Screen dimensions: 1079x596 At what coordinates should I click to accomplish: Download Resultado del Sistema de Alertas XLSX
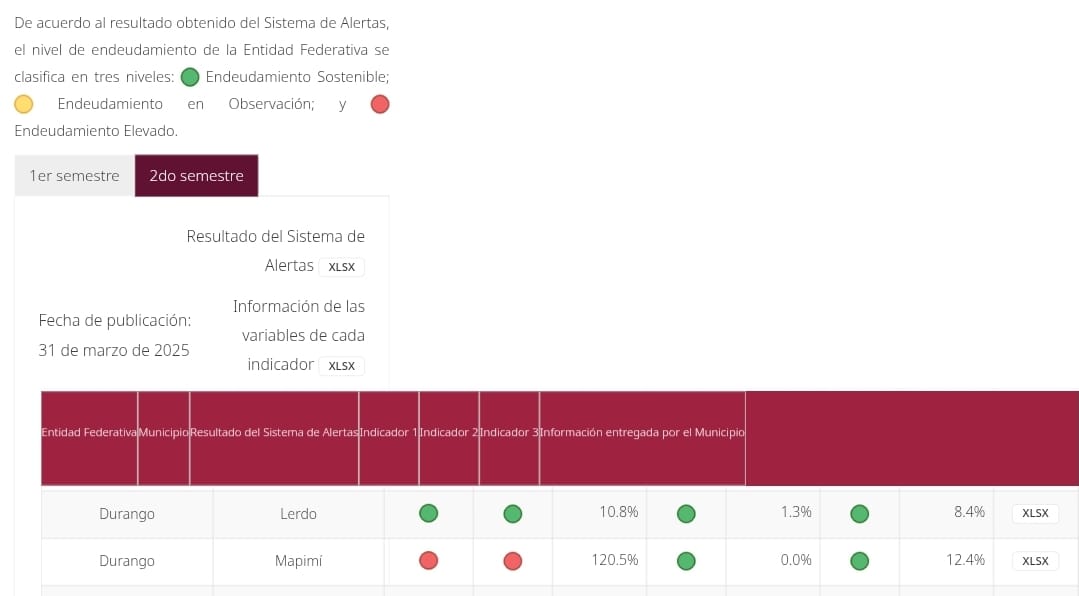tap(341, 267)
